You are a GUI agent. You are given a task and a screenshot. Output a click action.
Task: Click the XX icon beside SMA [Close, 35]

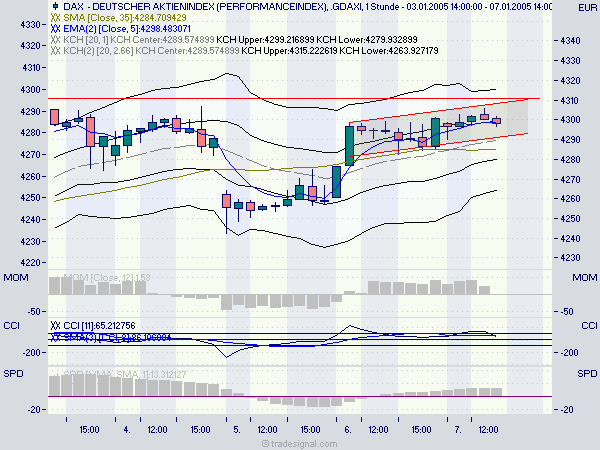click(55, 18)
